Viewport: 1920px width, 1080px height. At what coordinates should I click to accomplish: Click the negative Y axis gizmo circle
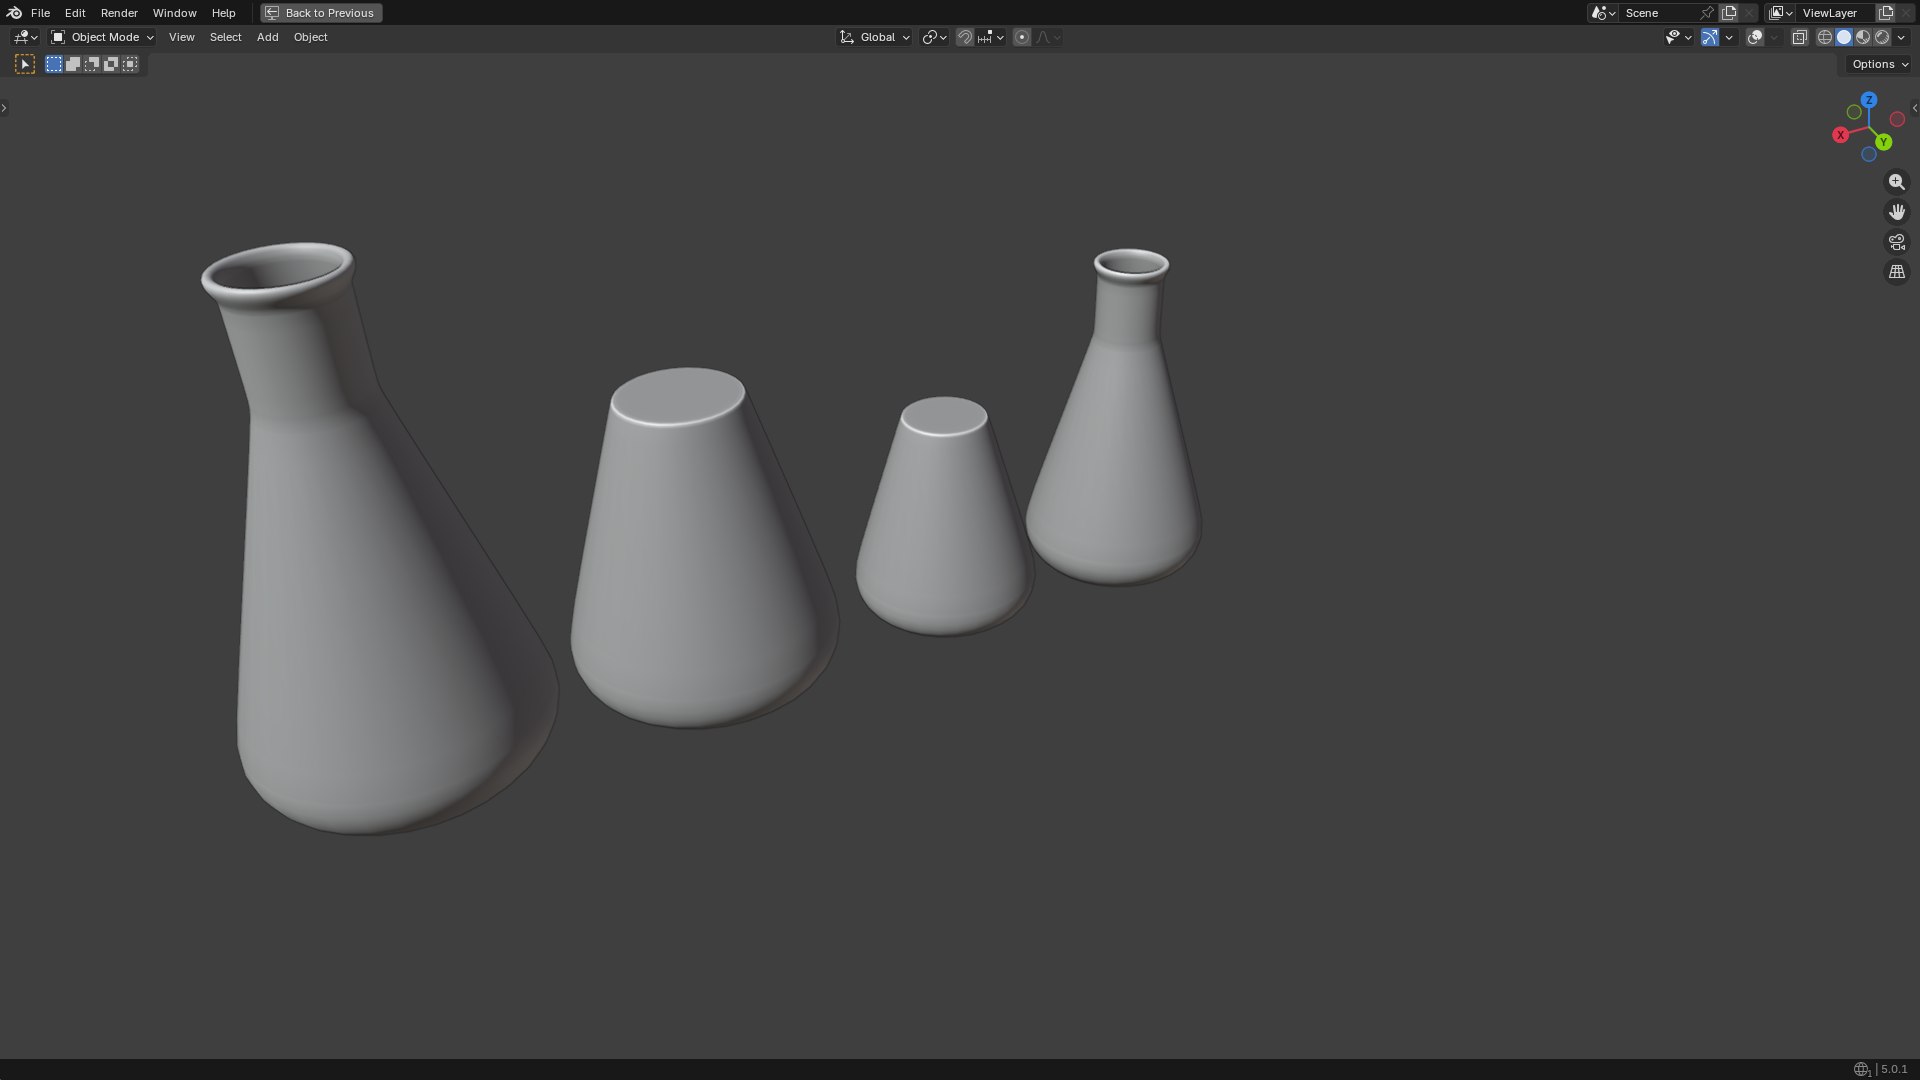[x=1854, y=112]
